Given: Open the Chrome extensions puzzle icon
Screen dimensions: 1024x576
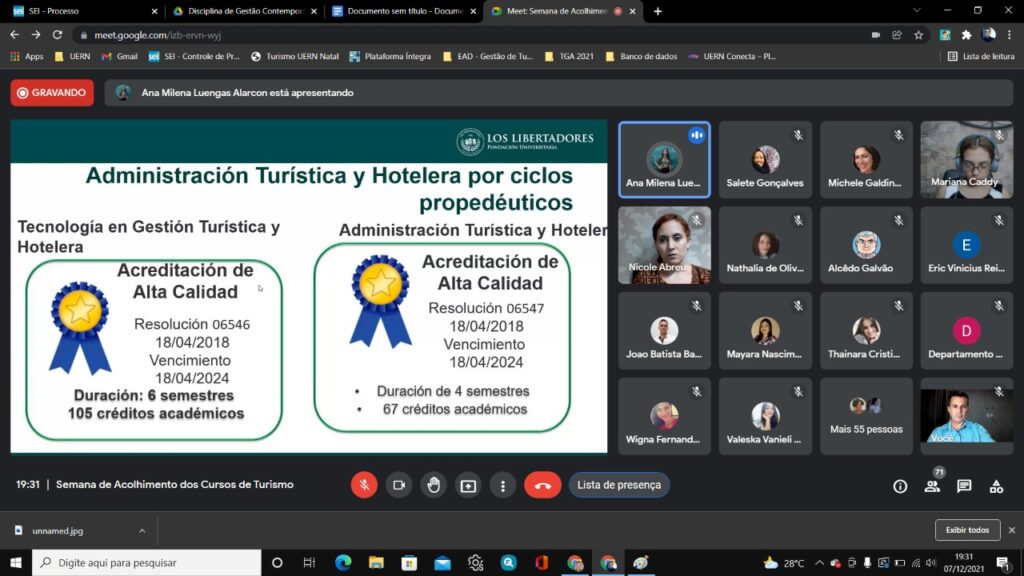Looking at the screenshot, I should pyautogui.click(x=966, y=34).
